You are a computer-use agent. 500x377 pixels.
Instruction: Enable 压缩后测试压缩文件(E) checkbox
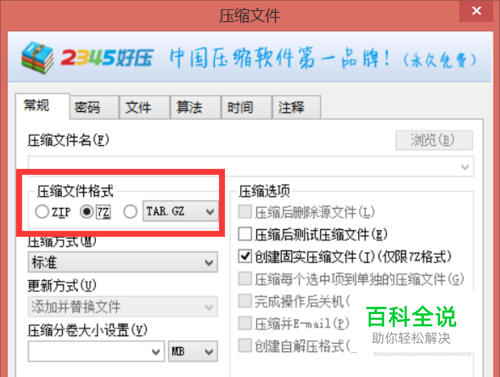pos(245,234)
